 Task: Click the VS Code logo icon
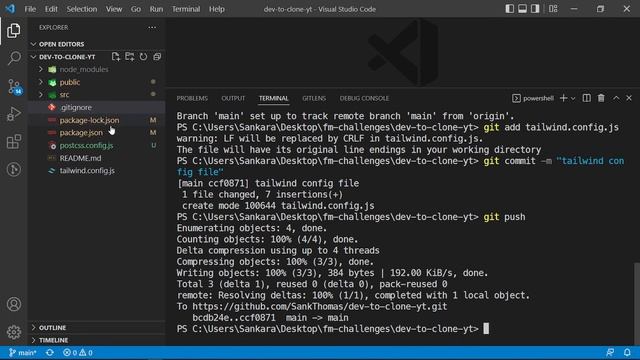pyautogui.click(x=10, y=9)
